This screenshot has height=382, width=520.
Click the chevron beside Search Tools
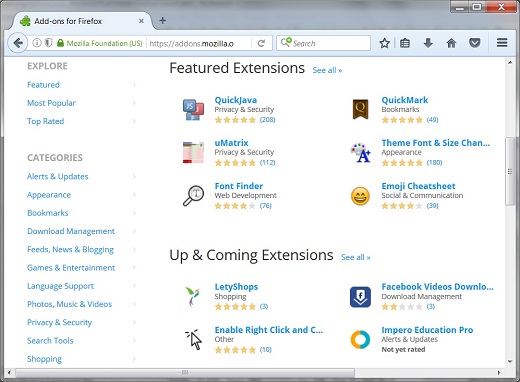coord(134,341)
